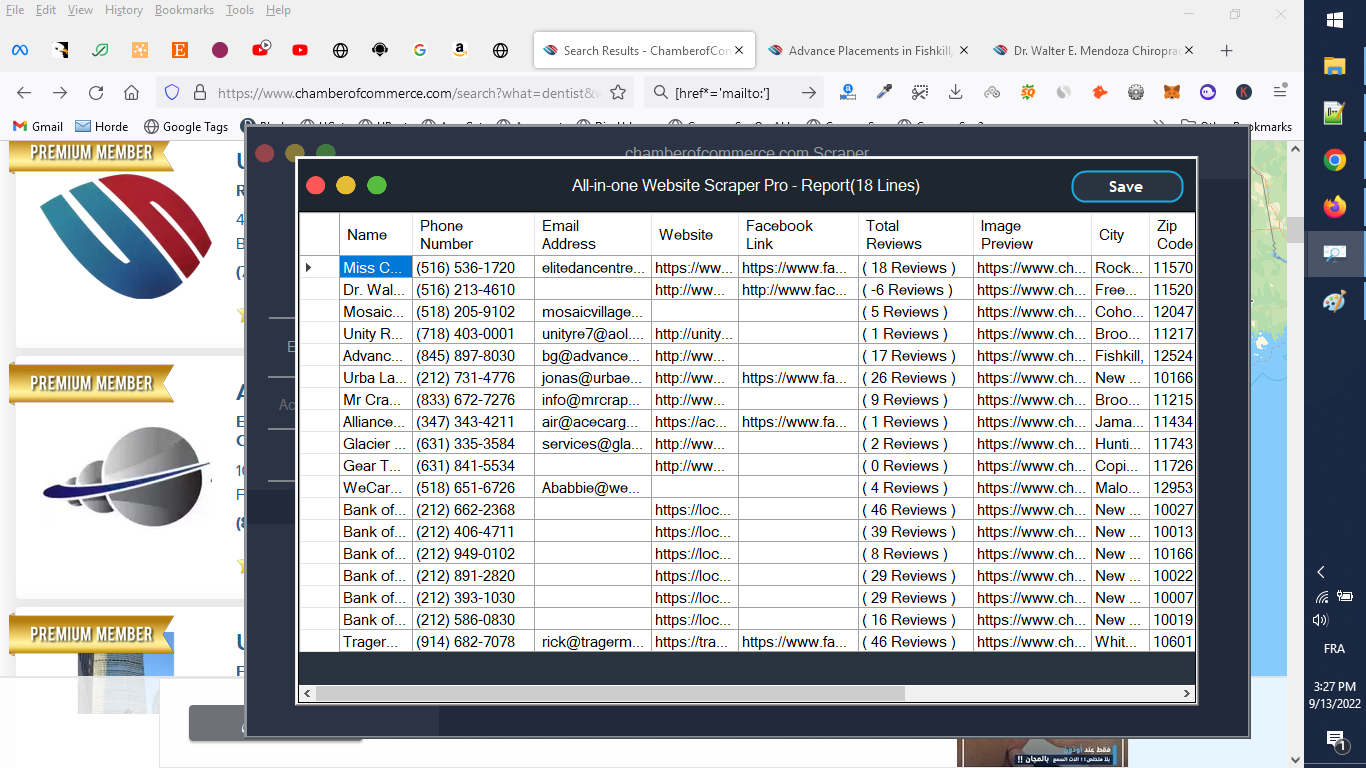The height and width of the screenshot is (768, 1366).
Task: Open the green leaf pinned tab
Action: (100, 50)
